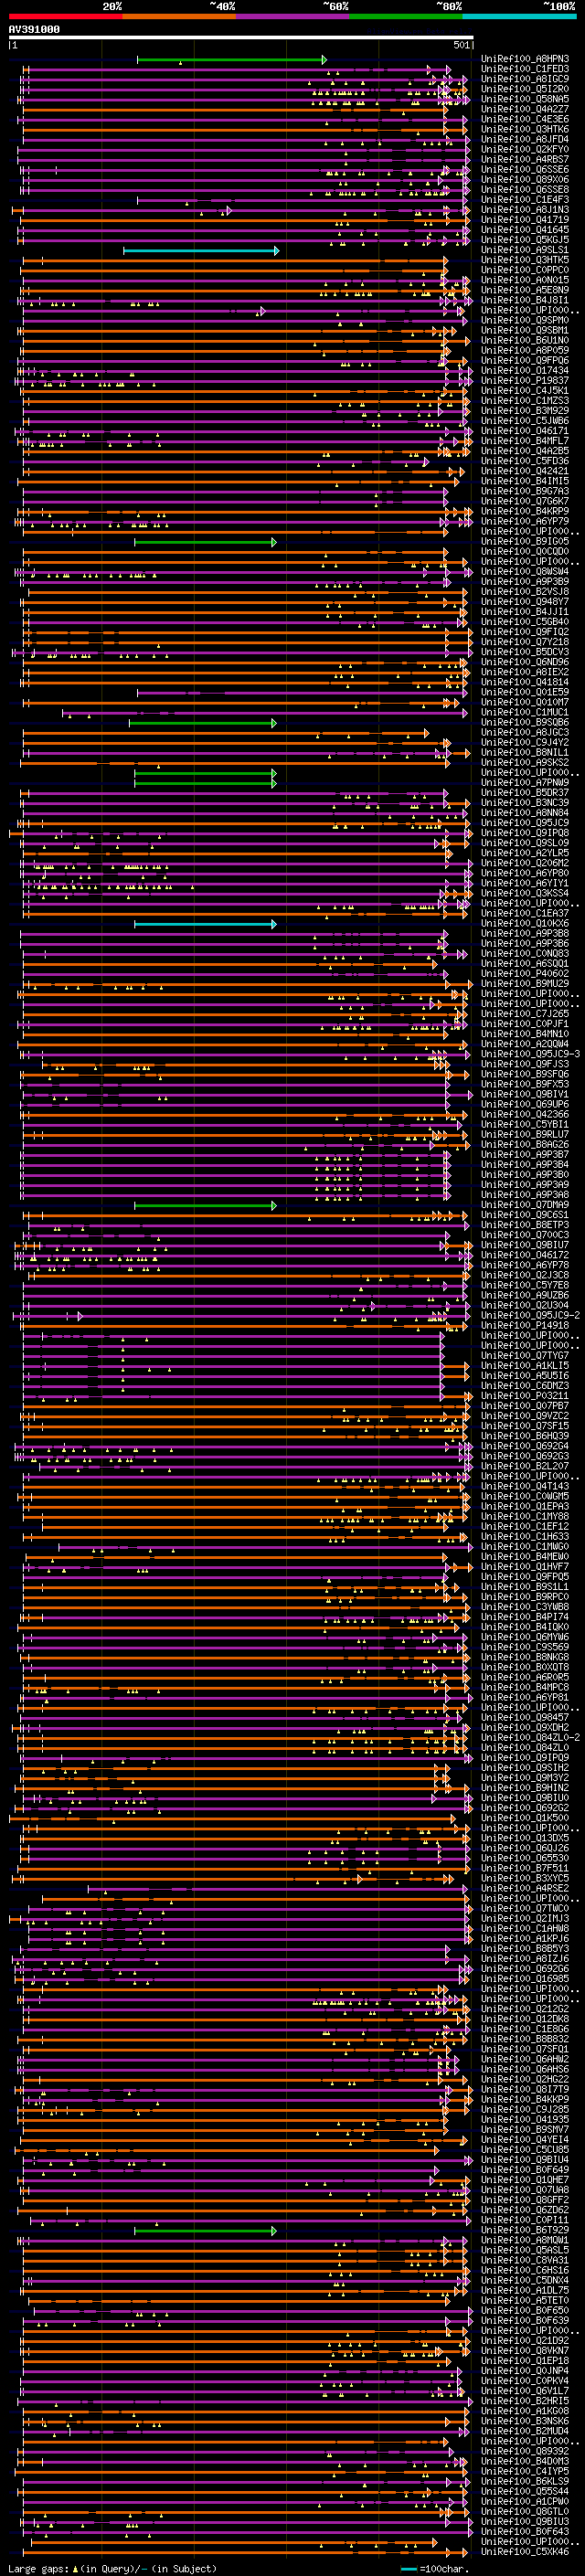Open hit UniRef100_B9SQB6
The height and width of the screenshot is (2576, 585).
click(525, 723)
